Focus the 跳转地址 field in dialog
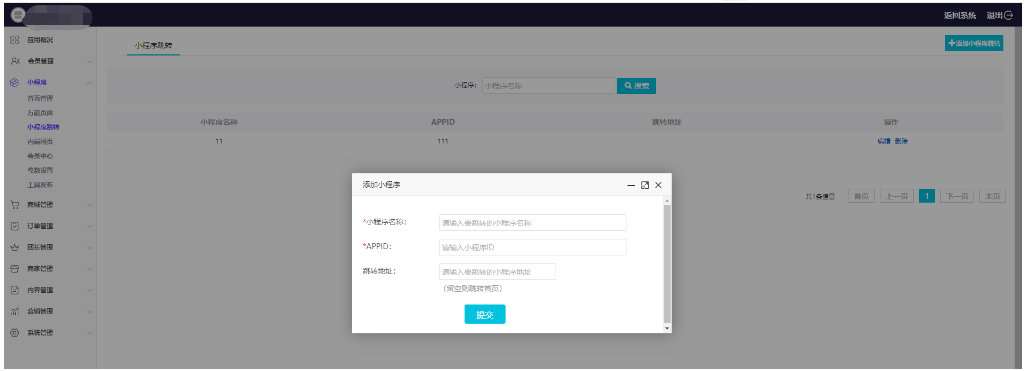This screenshot has height=371, width=1030. coord(497,272)
